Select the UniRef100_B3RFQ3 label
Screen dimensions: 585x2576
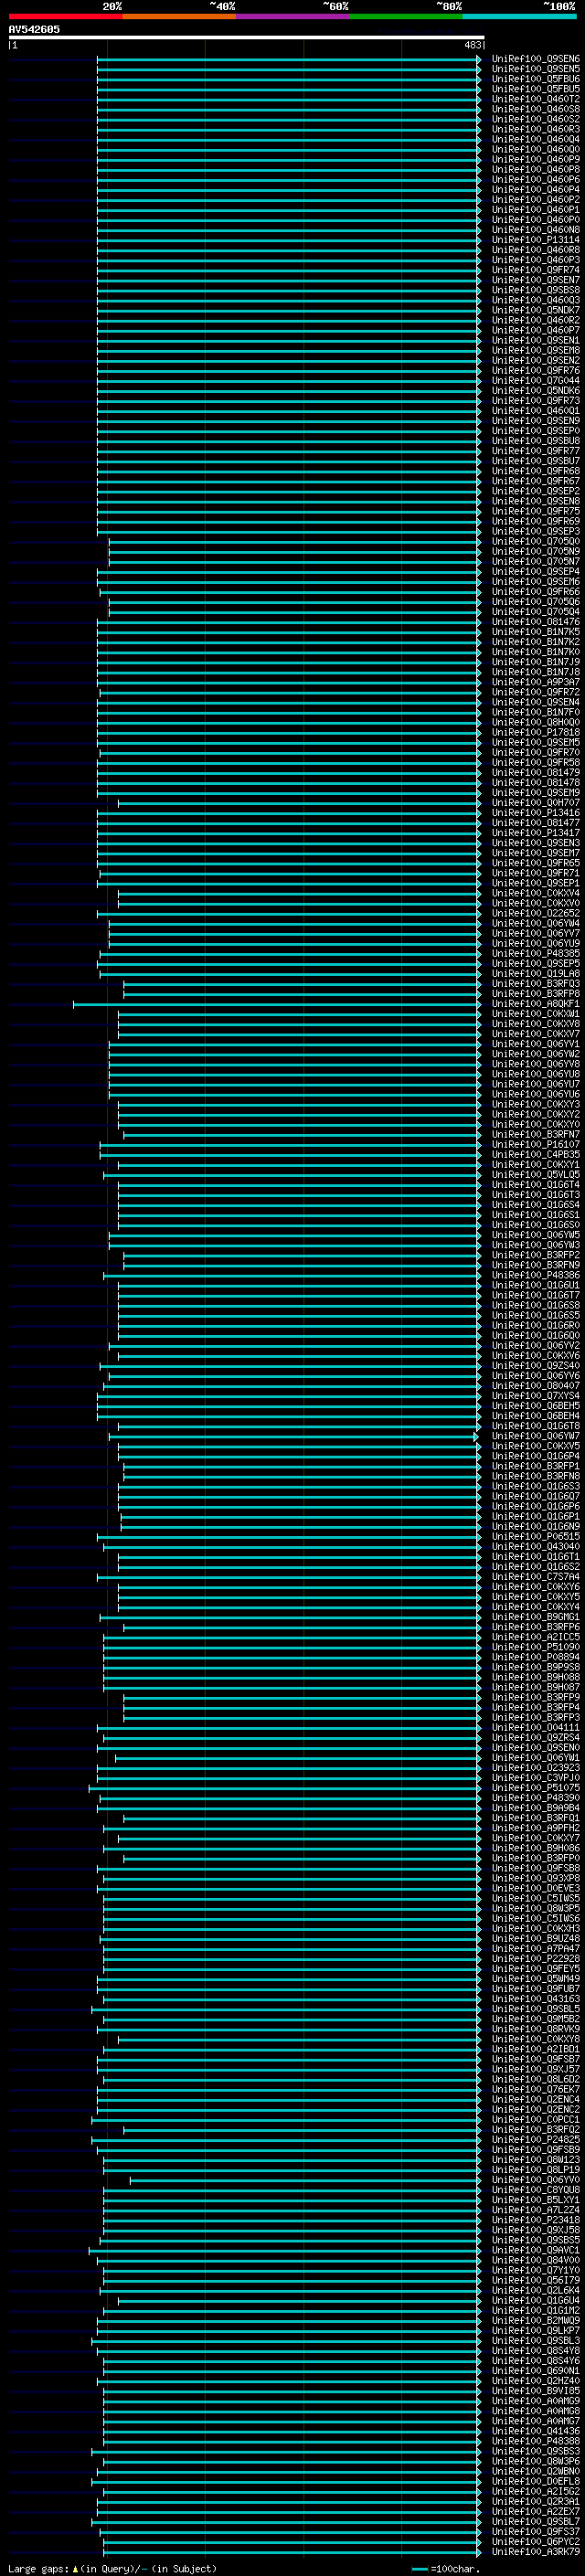pos(535,984)
